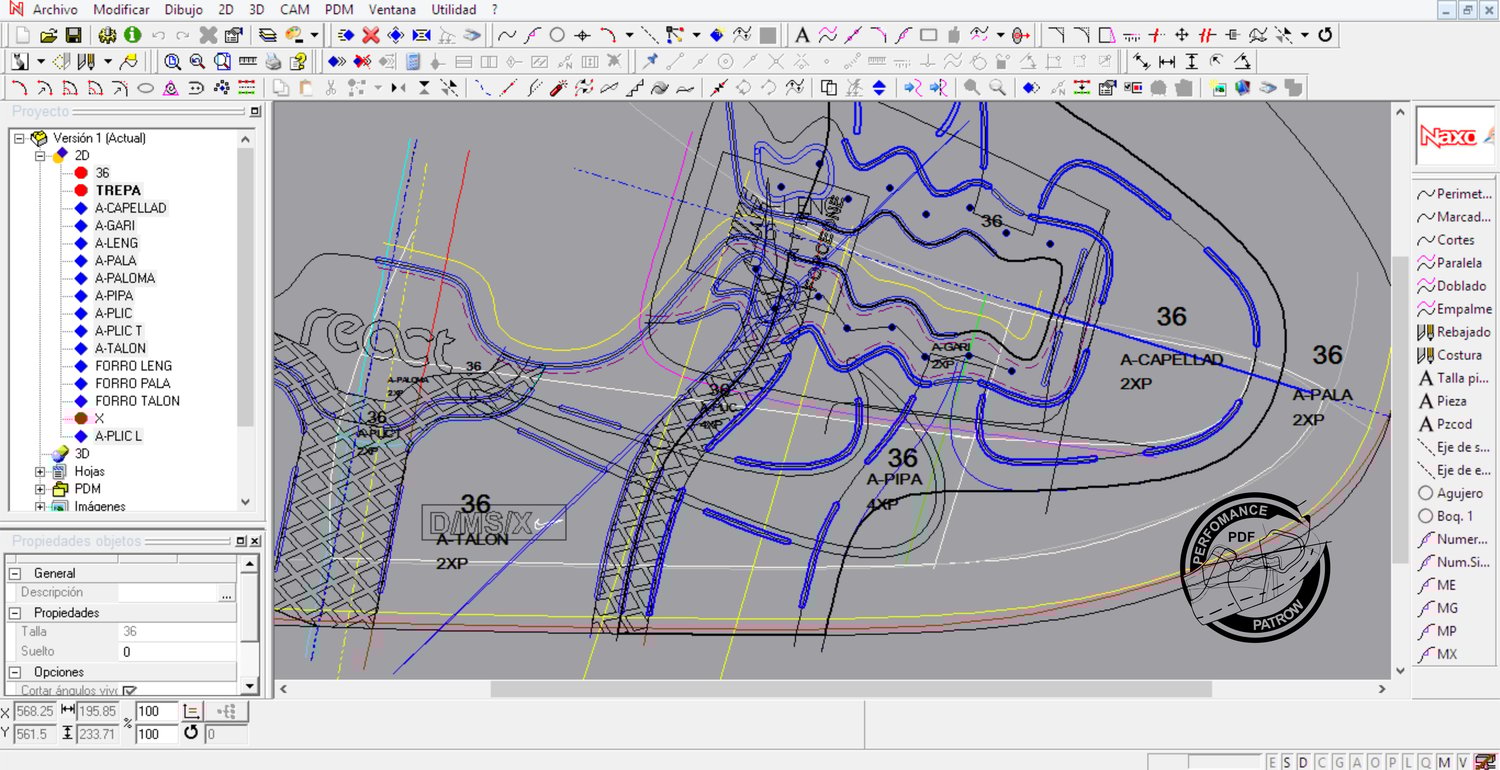The width and height of the screenshot is (1500, 770).
Task: Select the circle drawing tool
Action: [x=557, y=35]
